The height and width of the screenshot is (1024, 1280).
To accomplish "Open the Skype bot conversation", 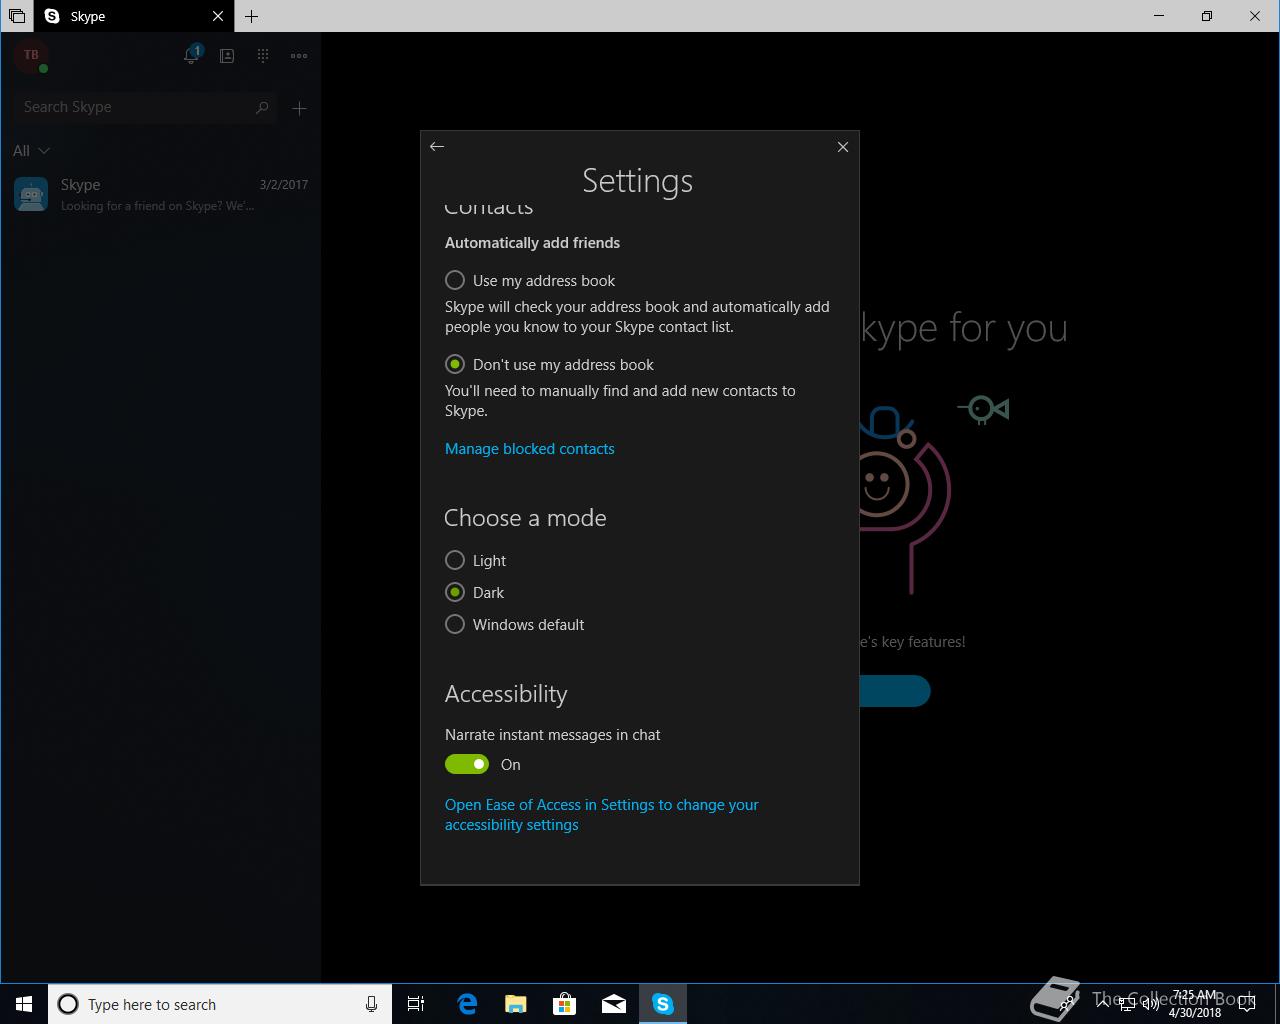I will tap(160, 194).
